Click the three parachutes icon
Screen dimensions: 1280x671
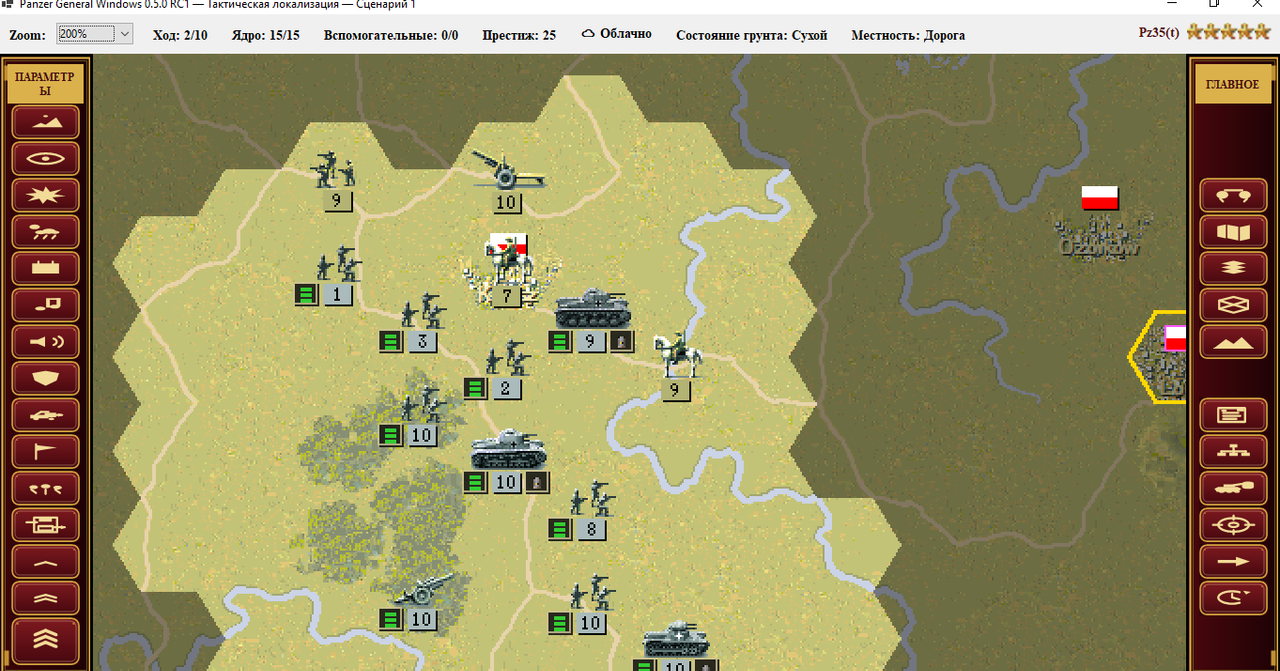point(45,488)
